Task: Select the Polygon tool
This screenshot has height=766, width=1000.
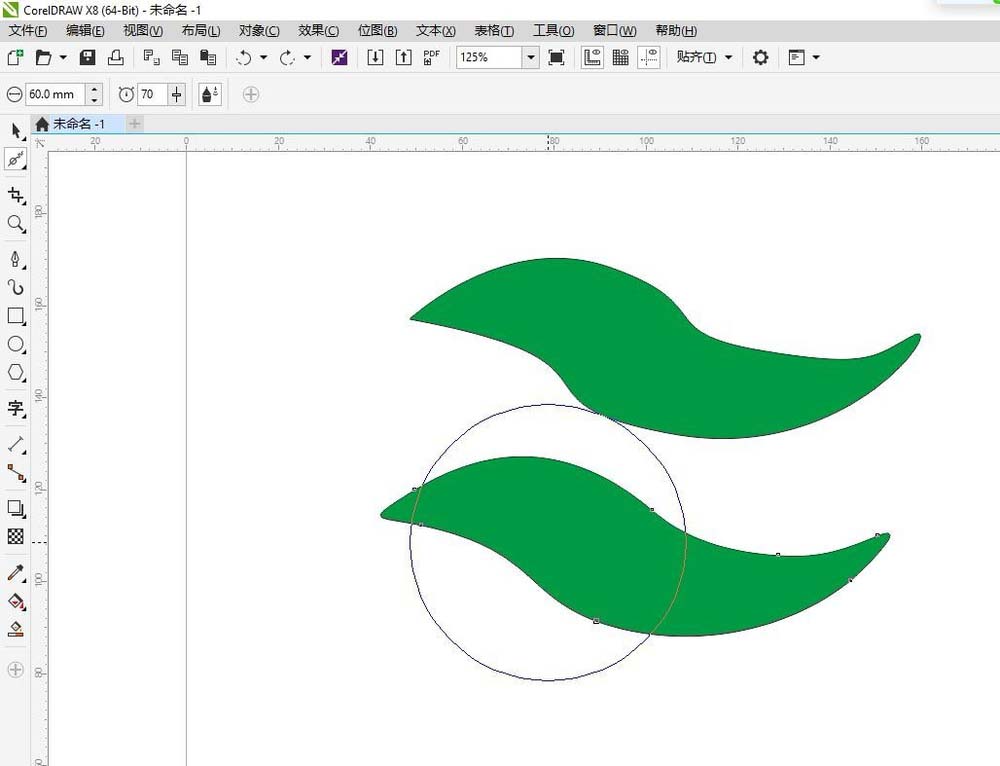Action: pyautogui.click(x=16, y=372)
